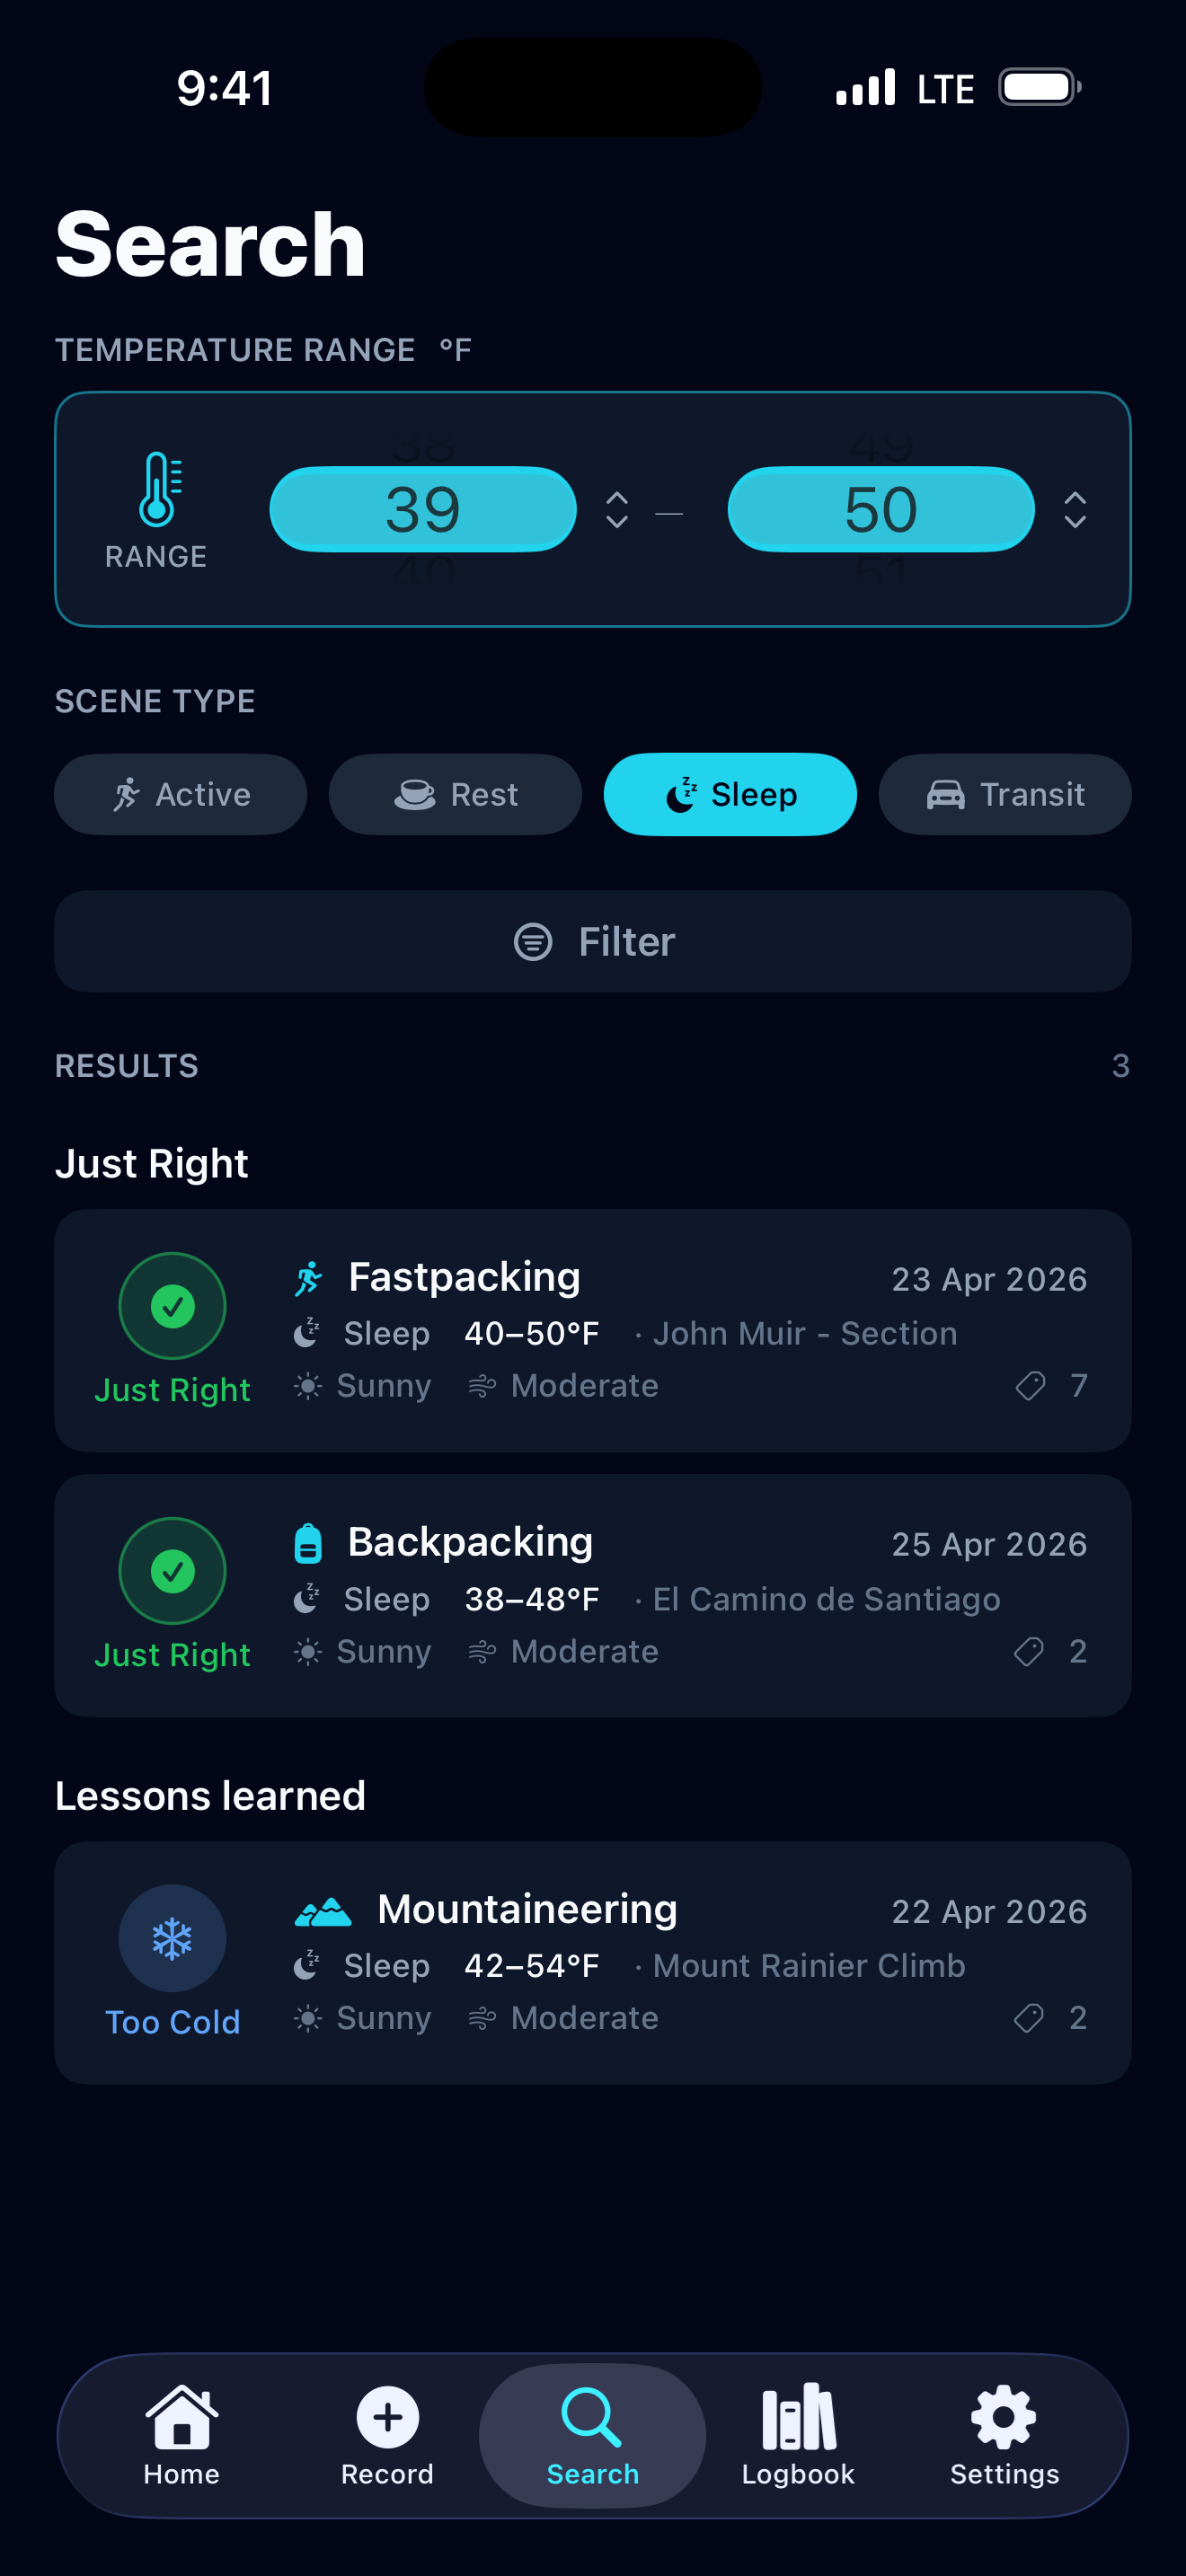Tap the maximum temperature value 50

pos(881,510)
